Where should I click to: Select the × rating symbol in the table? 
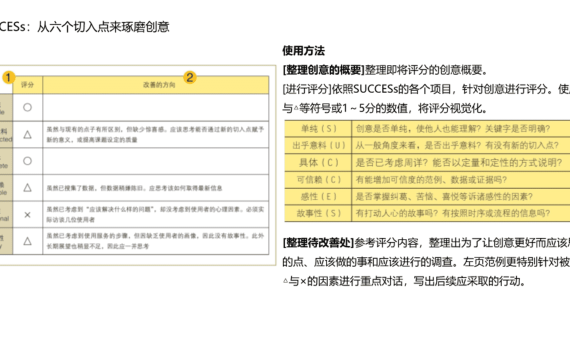point(27,215)
